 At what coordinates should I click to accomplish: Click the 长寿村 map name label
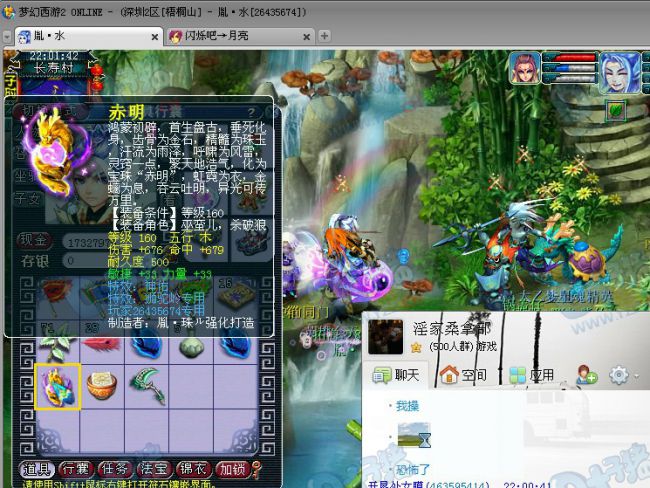54,68
